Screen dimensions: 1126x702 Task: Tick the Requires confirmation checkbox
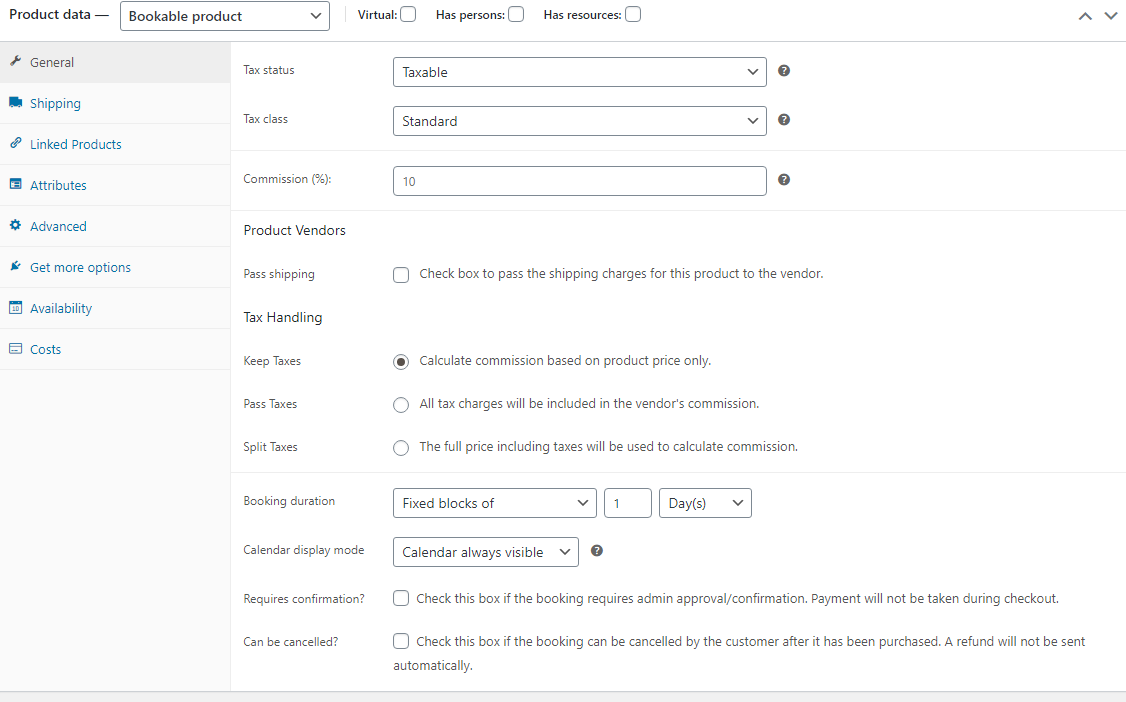401,598
